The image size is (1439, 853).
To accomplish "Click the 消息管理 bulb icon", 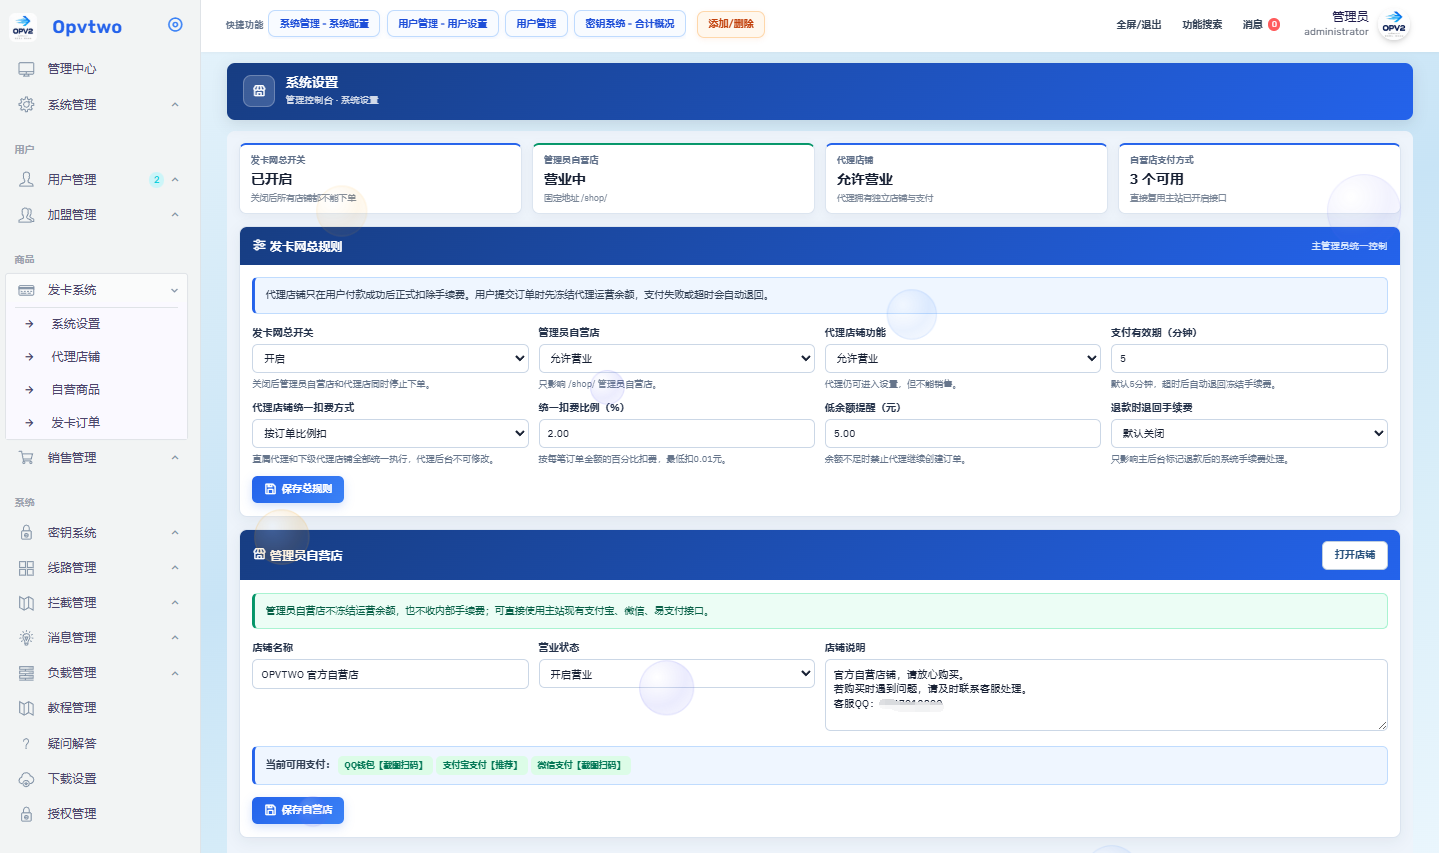I will [26, 638].
